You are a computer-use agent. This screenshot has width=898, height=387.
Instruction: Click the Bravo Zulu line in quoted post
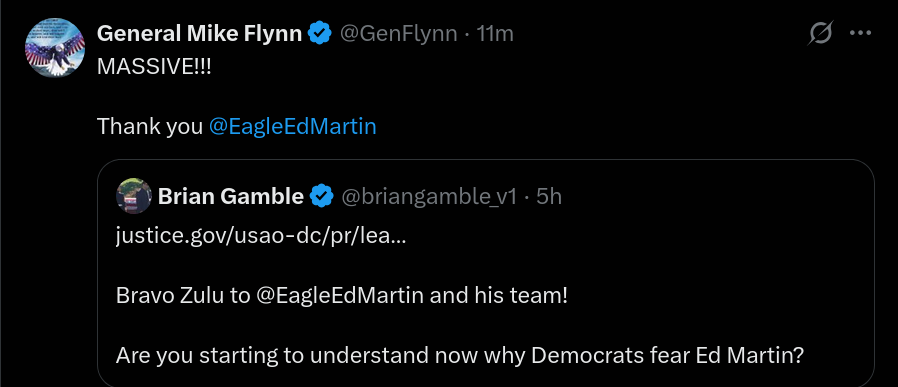tap(341, 296)
